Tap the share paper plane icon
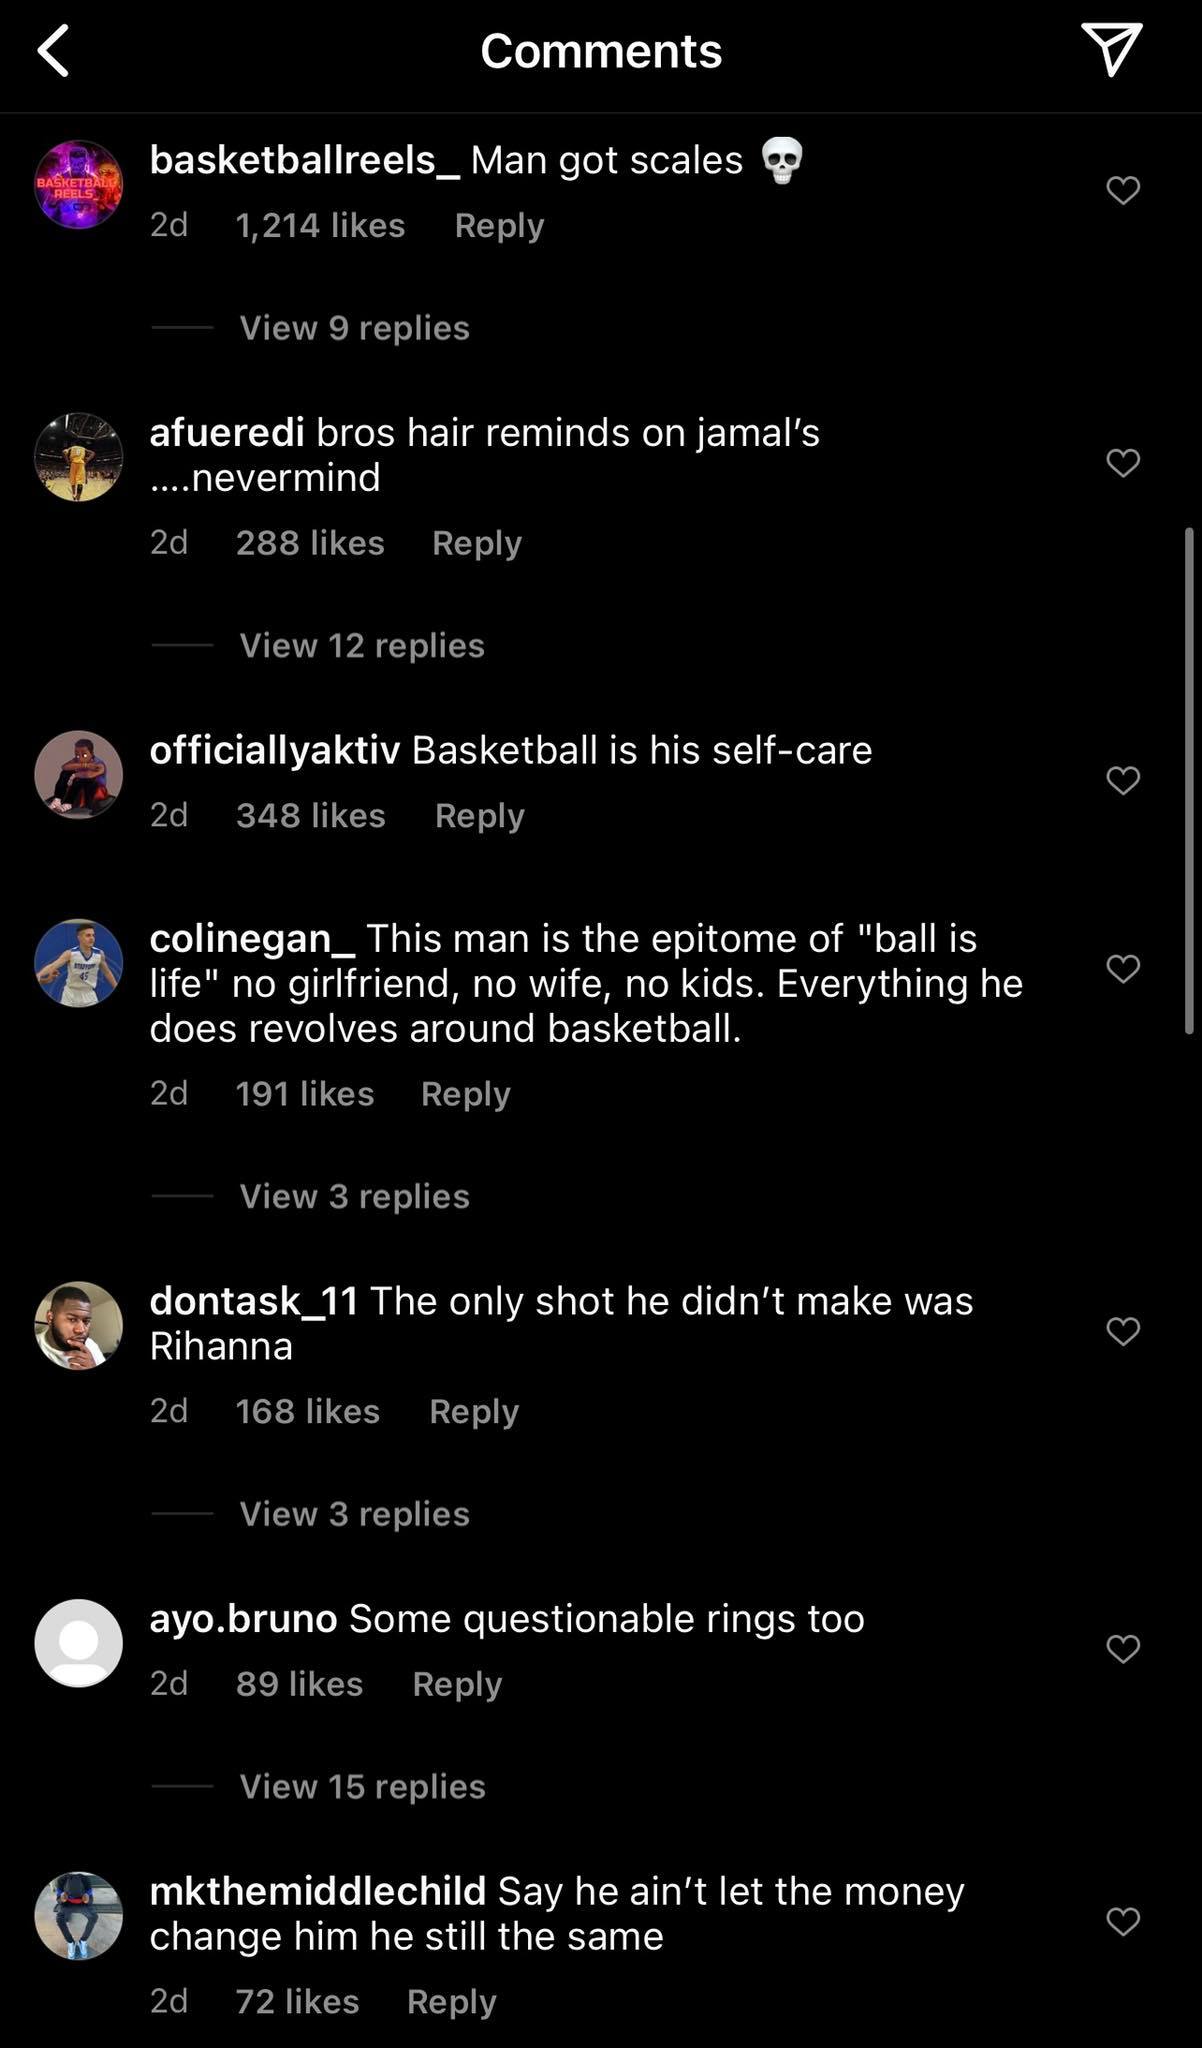This screenshot has height=2048, width=1202. (1111, 49)
